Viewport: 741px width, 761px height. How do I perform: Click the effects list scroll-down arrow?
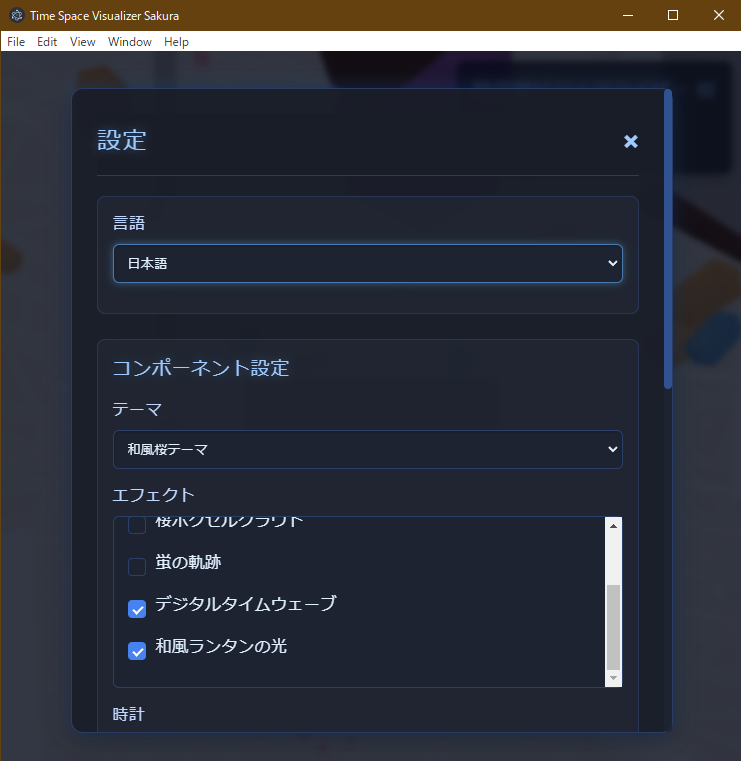613,678
